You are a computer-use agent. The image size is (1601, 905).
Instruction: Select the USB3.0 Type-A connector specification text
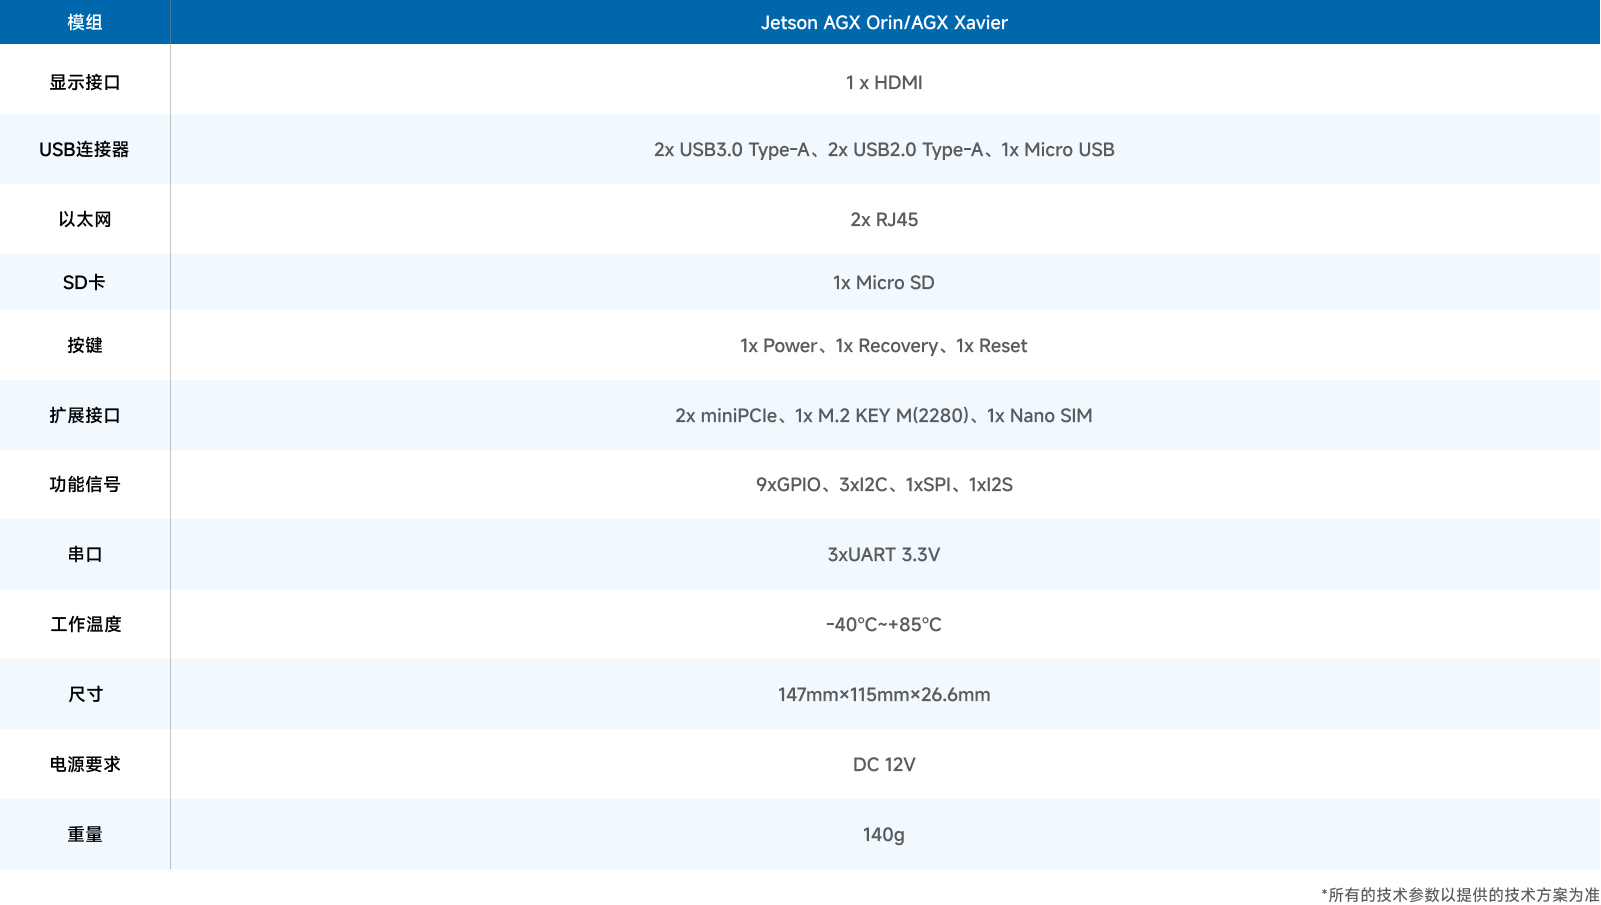(x=884, y=149)
